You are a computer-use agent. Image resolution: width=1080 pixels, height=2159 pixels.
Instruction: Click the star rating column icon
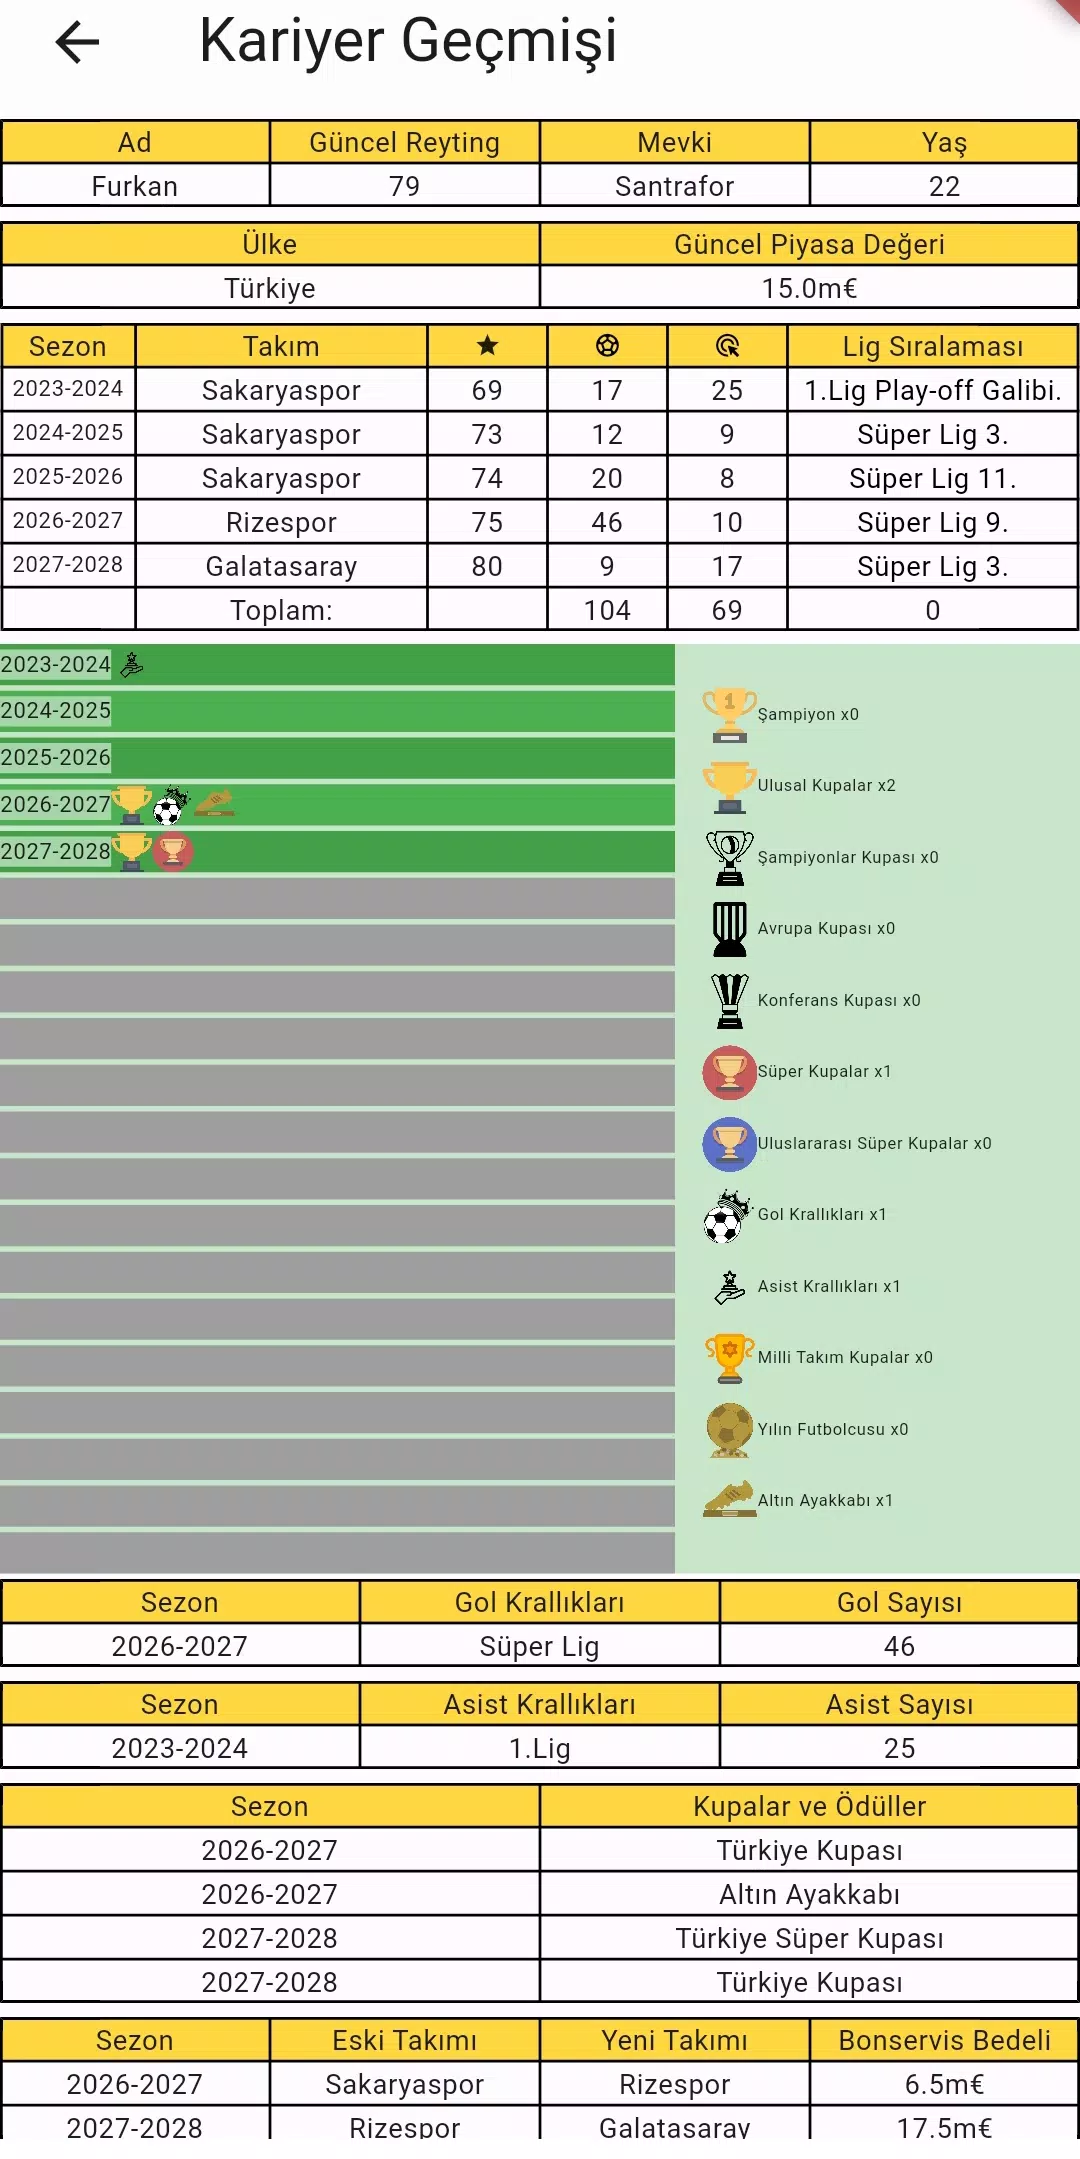[x=487, y=346]
